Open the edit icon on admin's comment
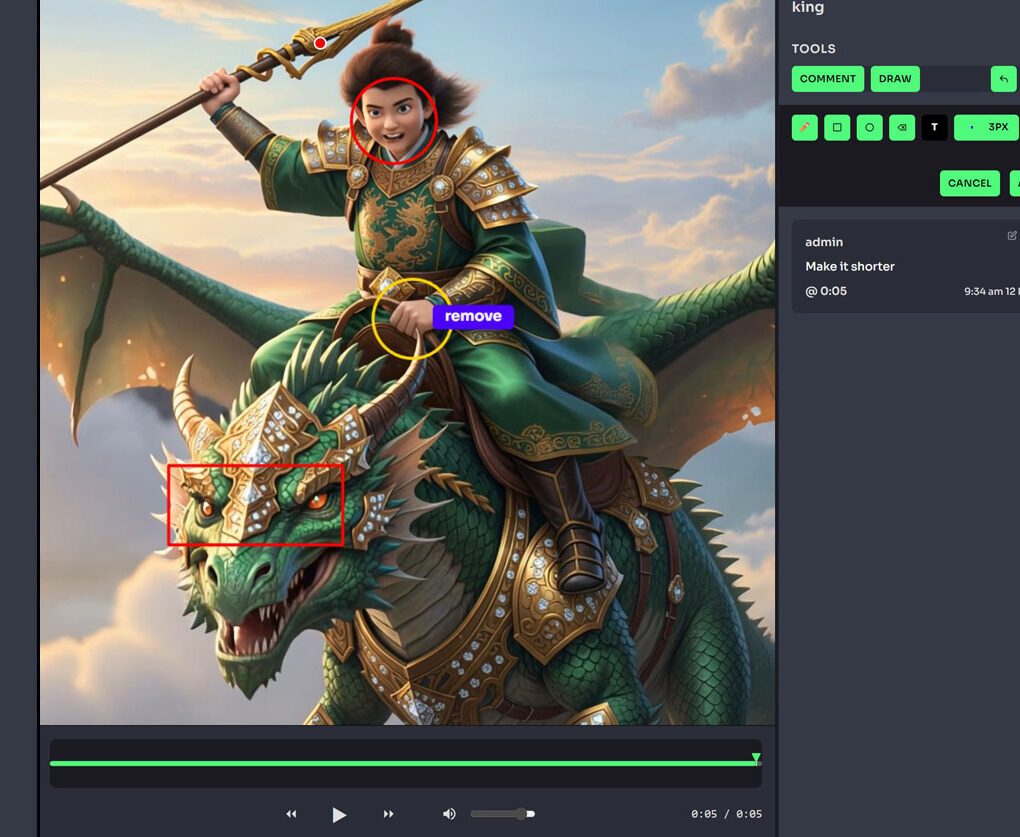Screen dimensions: 1020x837 [x=1012, y=235]
